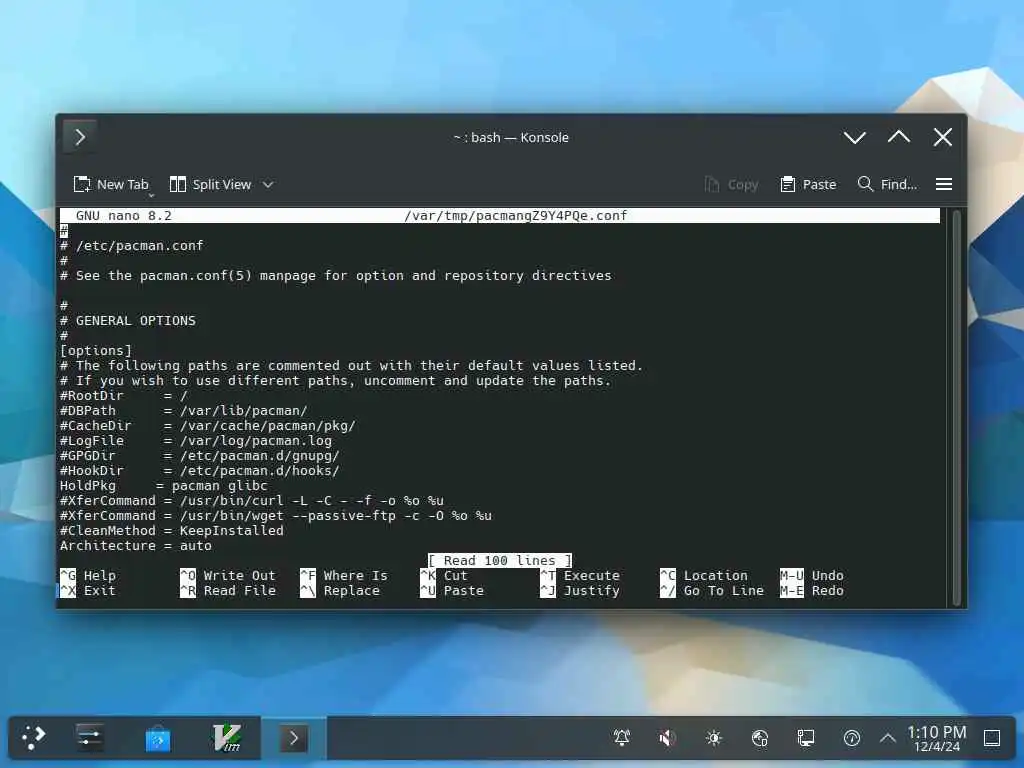Launch Vim from the taskbar
This screenshot has width=1024, height=768.
click(x=227, y=738)
